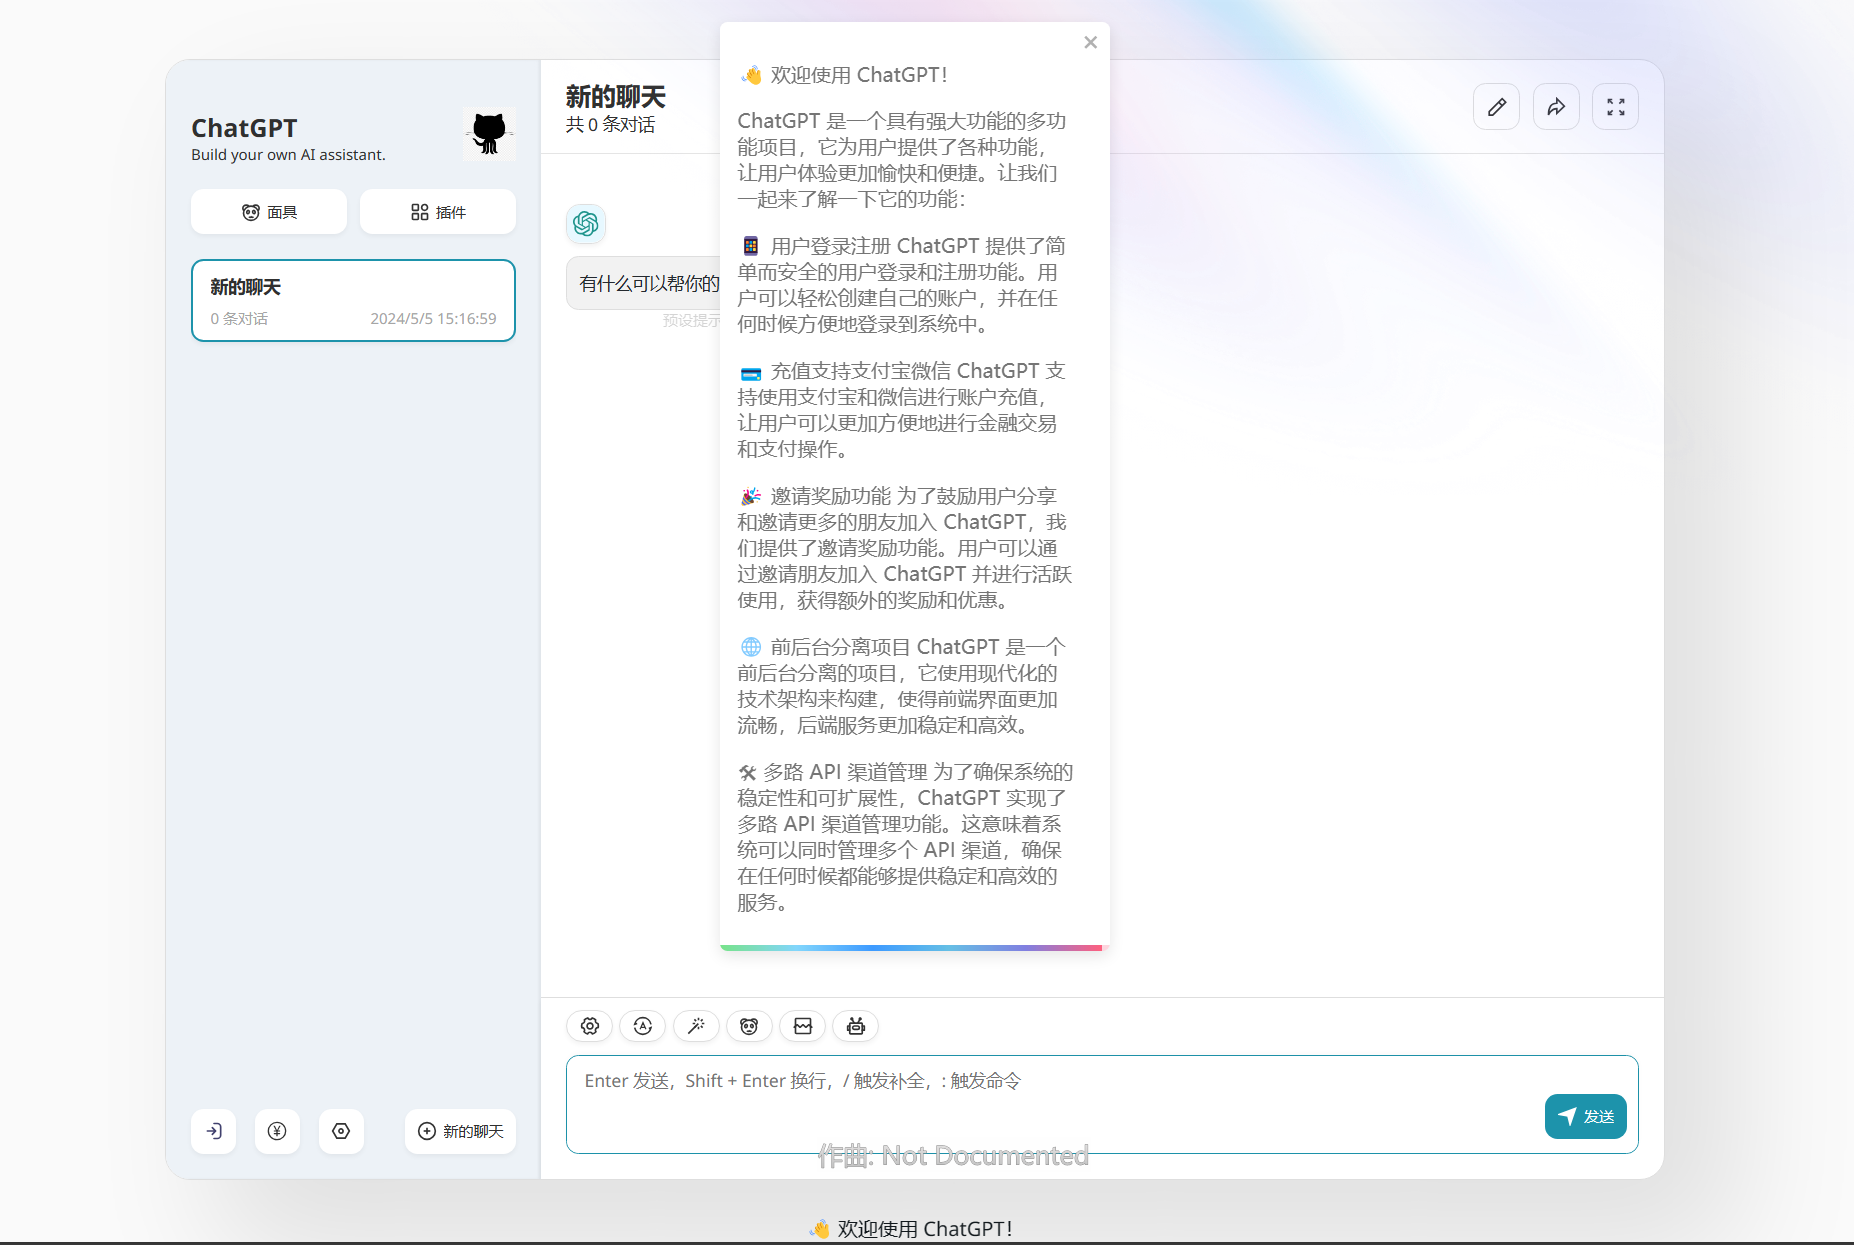Screen dimensions: 1854x1245
Task: Open quick prompts magic wand icon
Action: point(696,1026)
